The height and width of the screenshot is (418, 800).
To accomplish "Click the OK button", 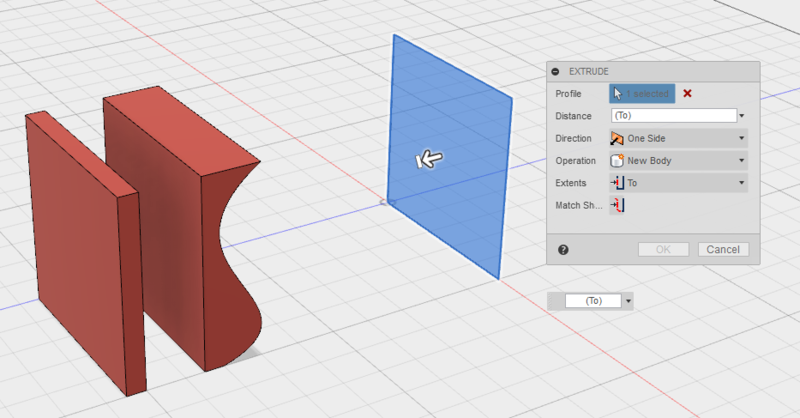I will [x=663, y=250].
